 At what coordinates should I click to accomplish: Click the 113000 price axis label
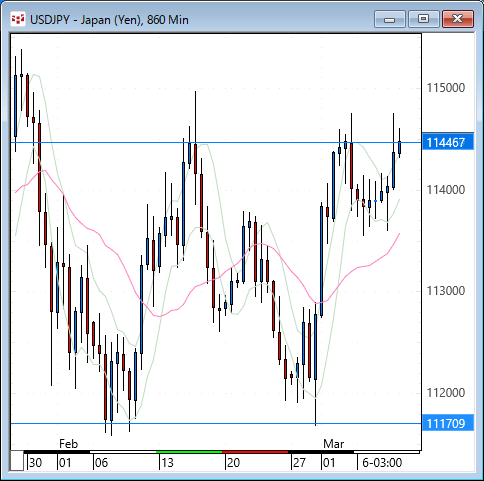pyautogui.click(x=446, y=291)
